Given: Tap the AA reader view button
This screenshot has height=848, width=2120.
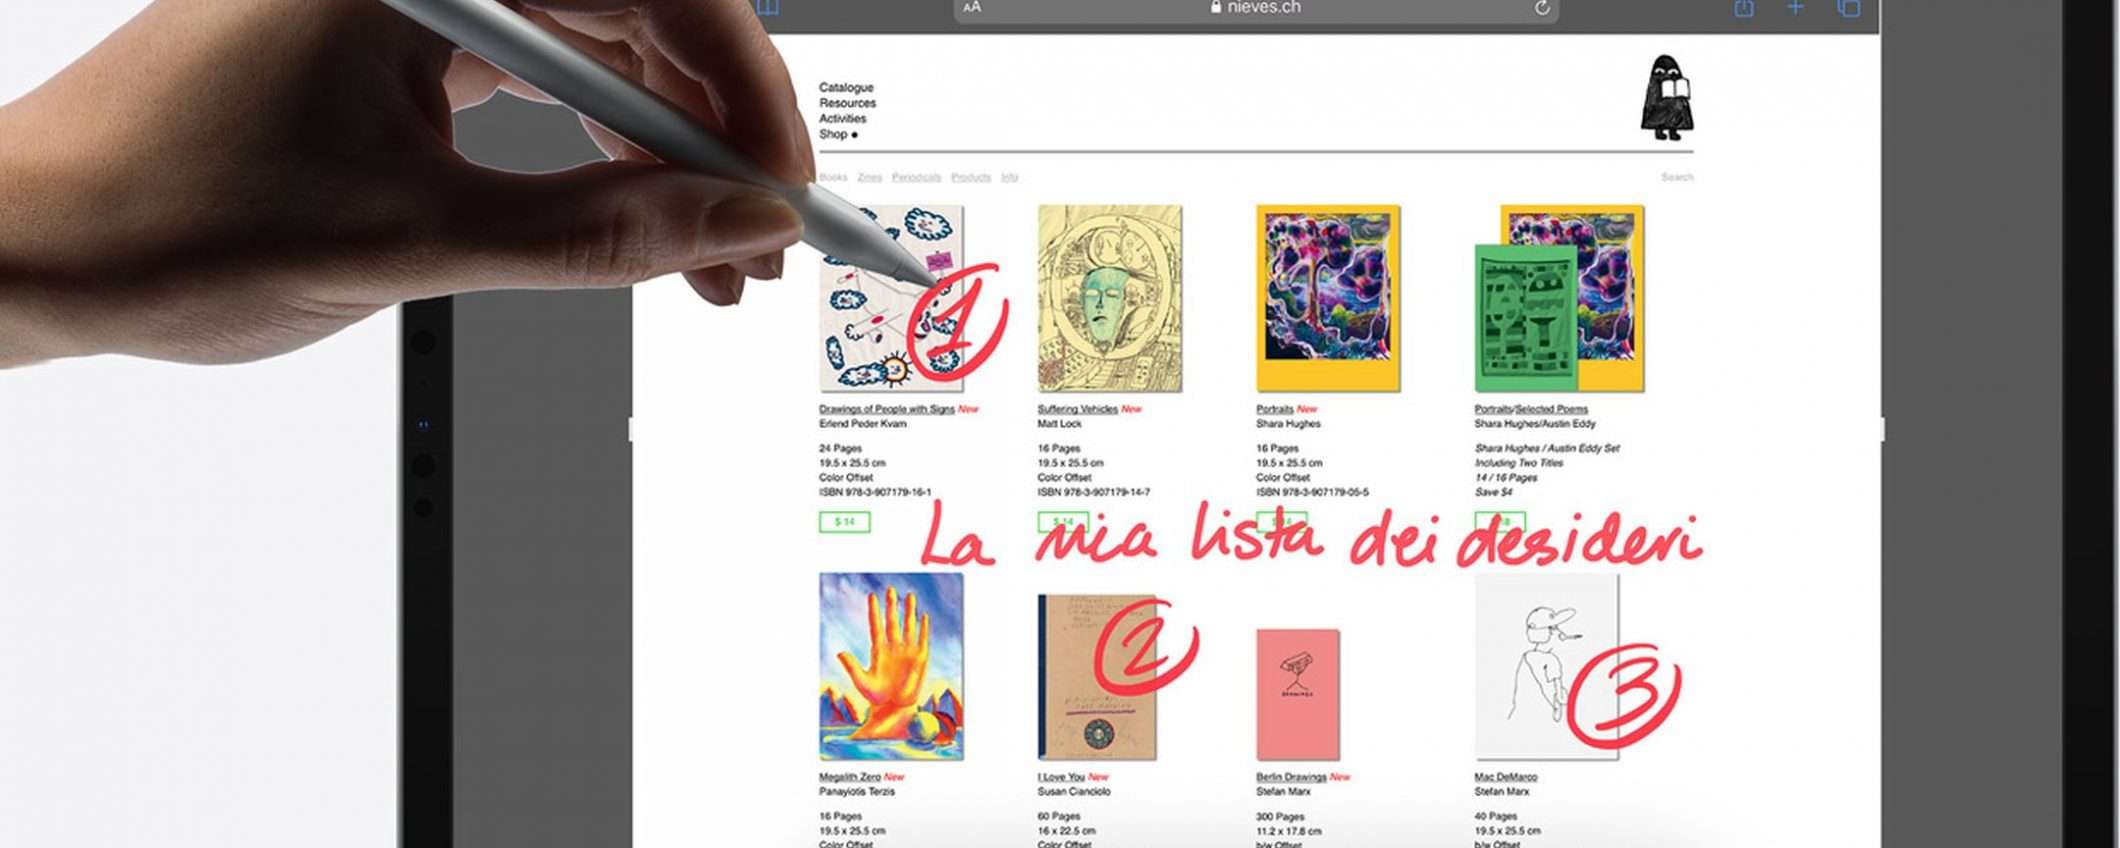Looking at the screenshot, I should (972, 7).
